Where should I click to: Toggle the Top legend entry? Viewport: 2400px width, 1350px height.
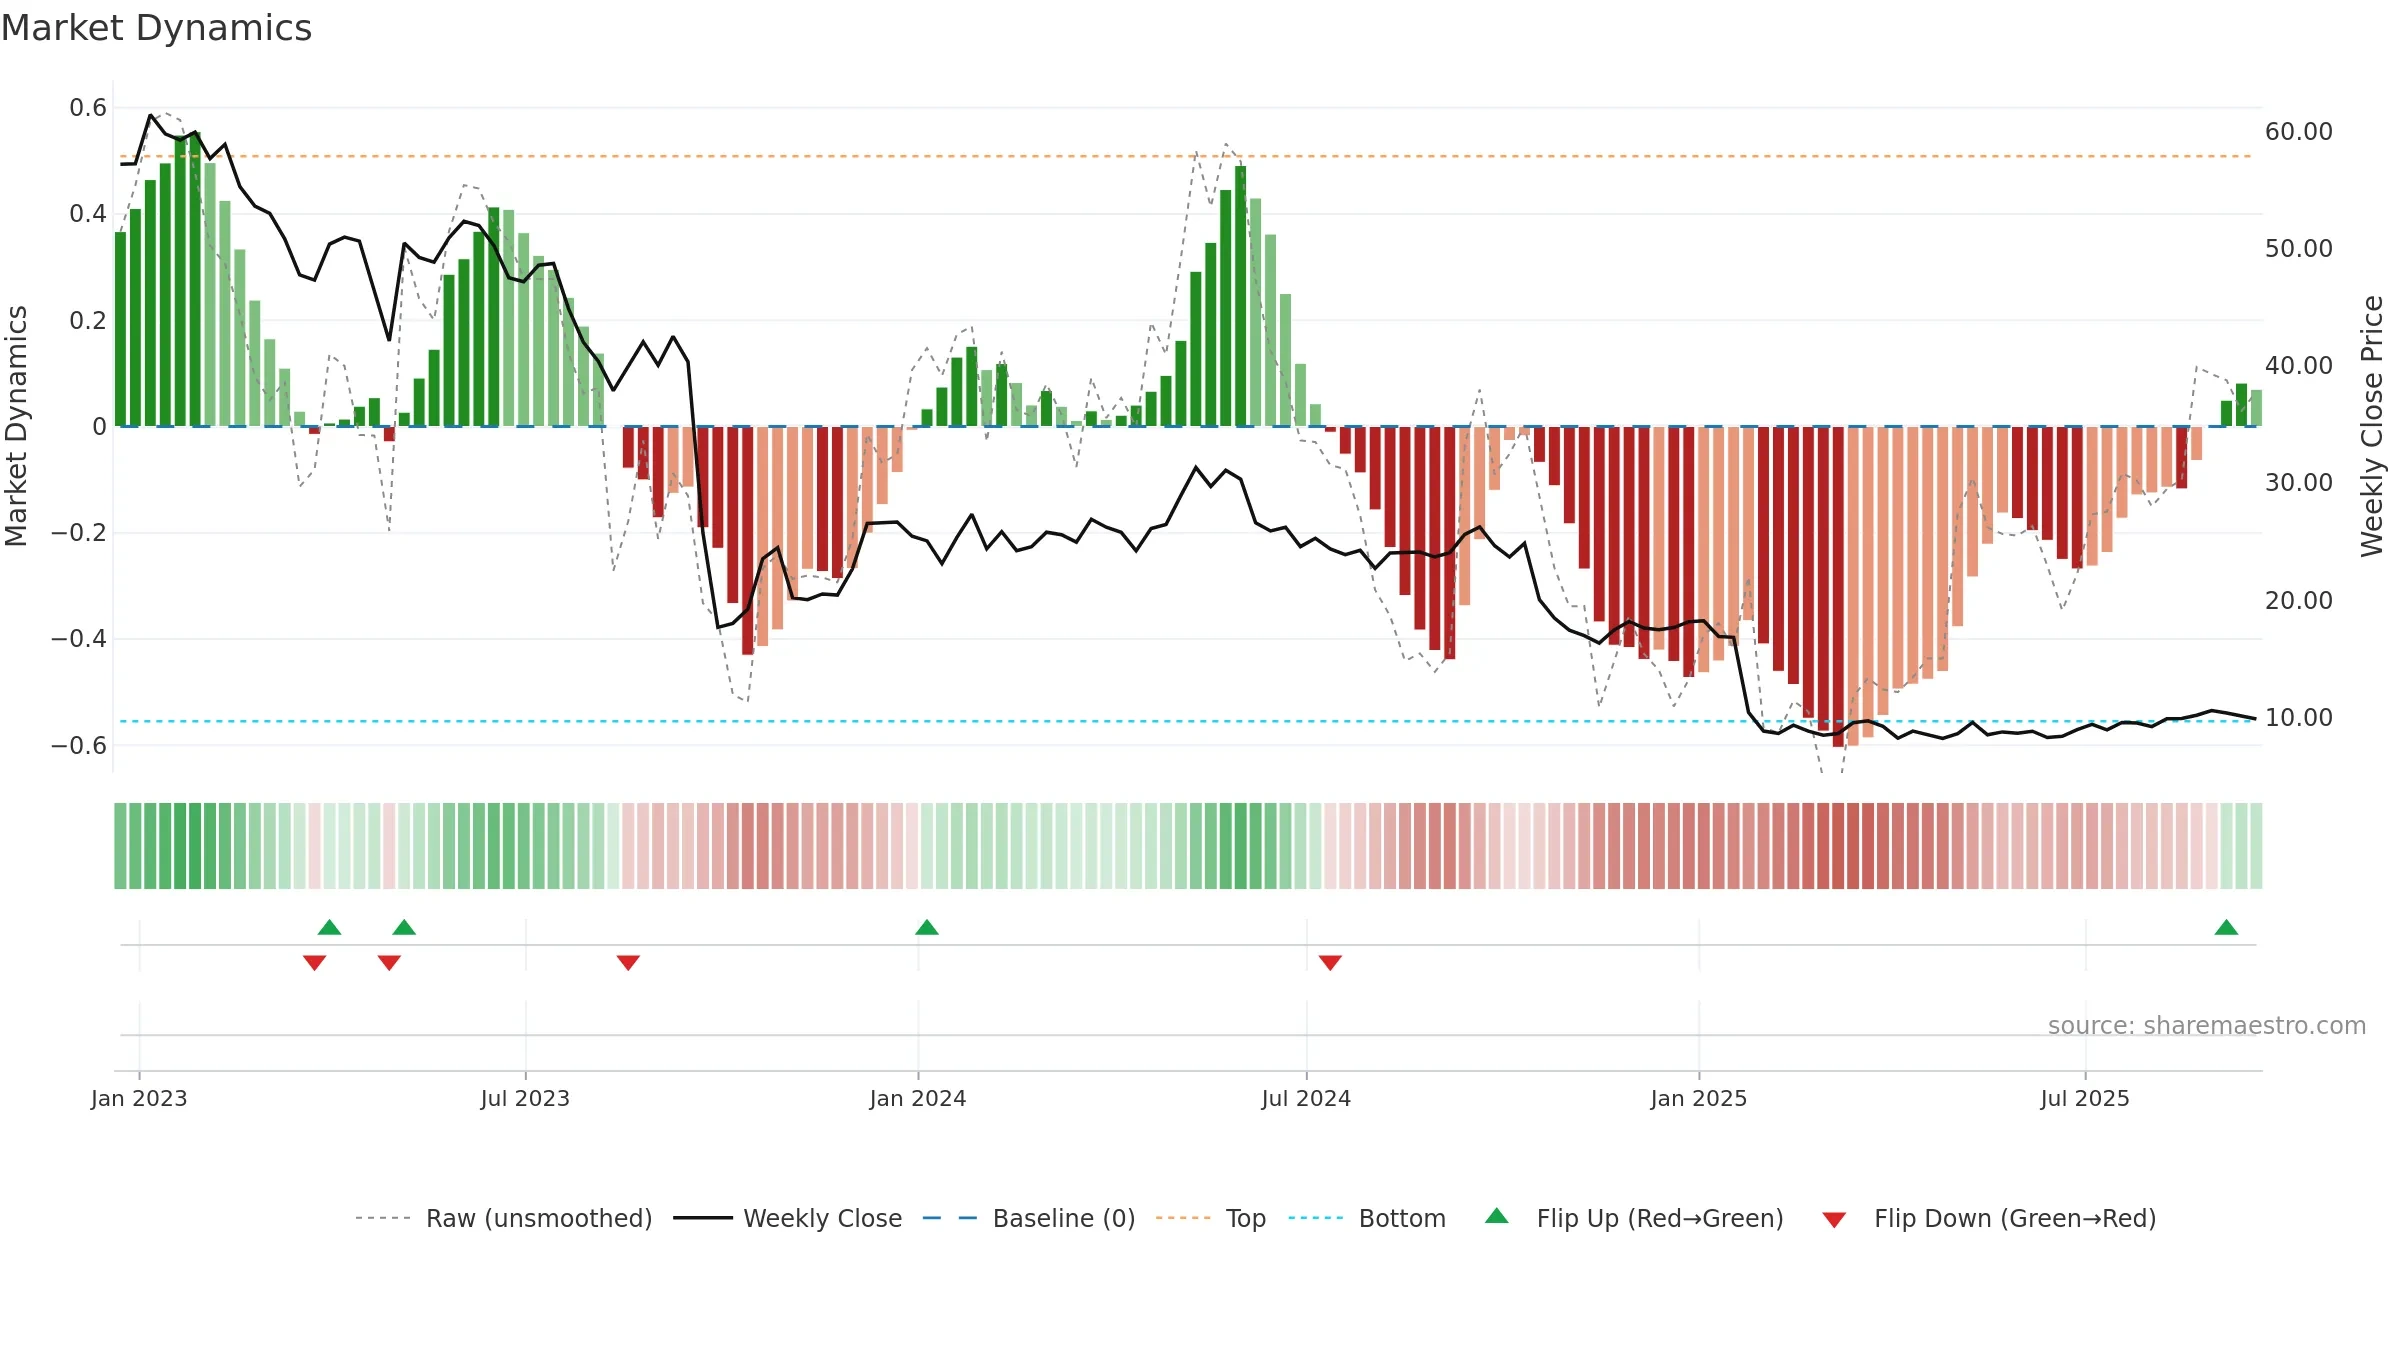coord(1211,1218)
